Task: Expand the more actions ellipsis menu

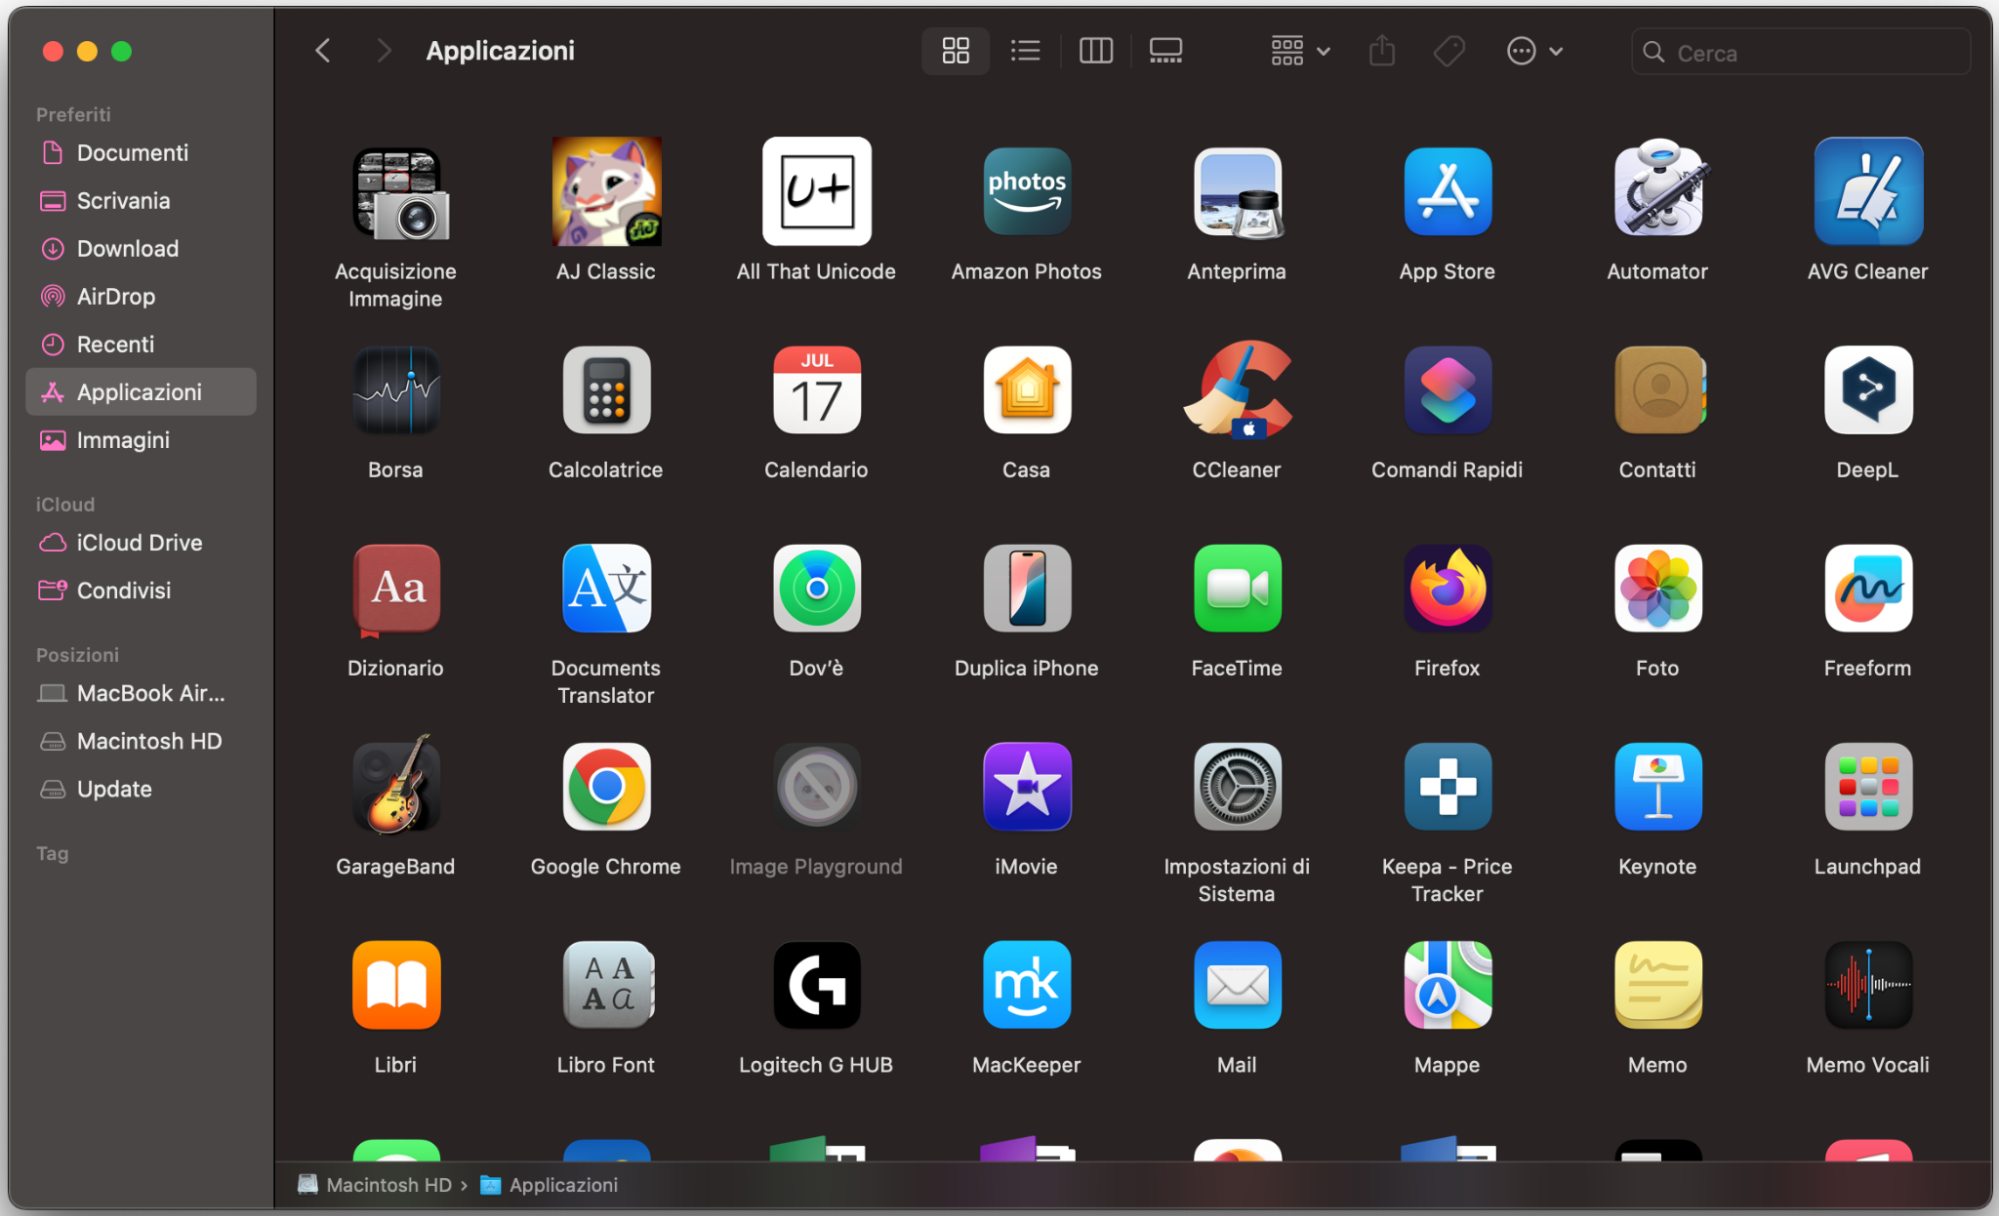Action: (x=1533, y=51)
